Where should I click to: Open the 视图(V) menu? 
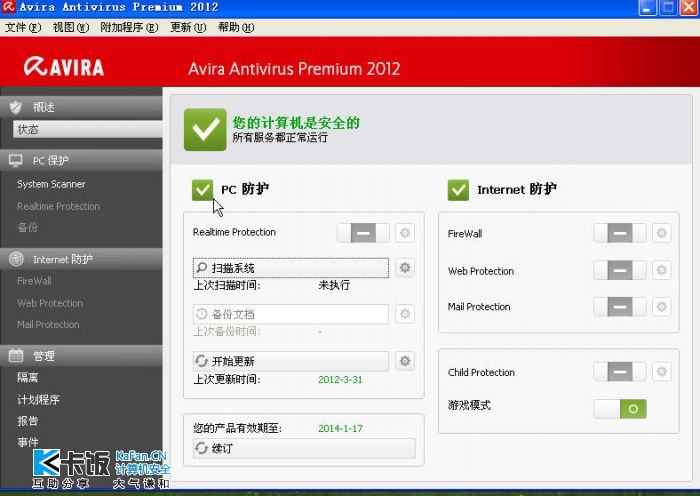71,28
